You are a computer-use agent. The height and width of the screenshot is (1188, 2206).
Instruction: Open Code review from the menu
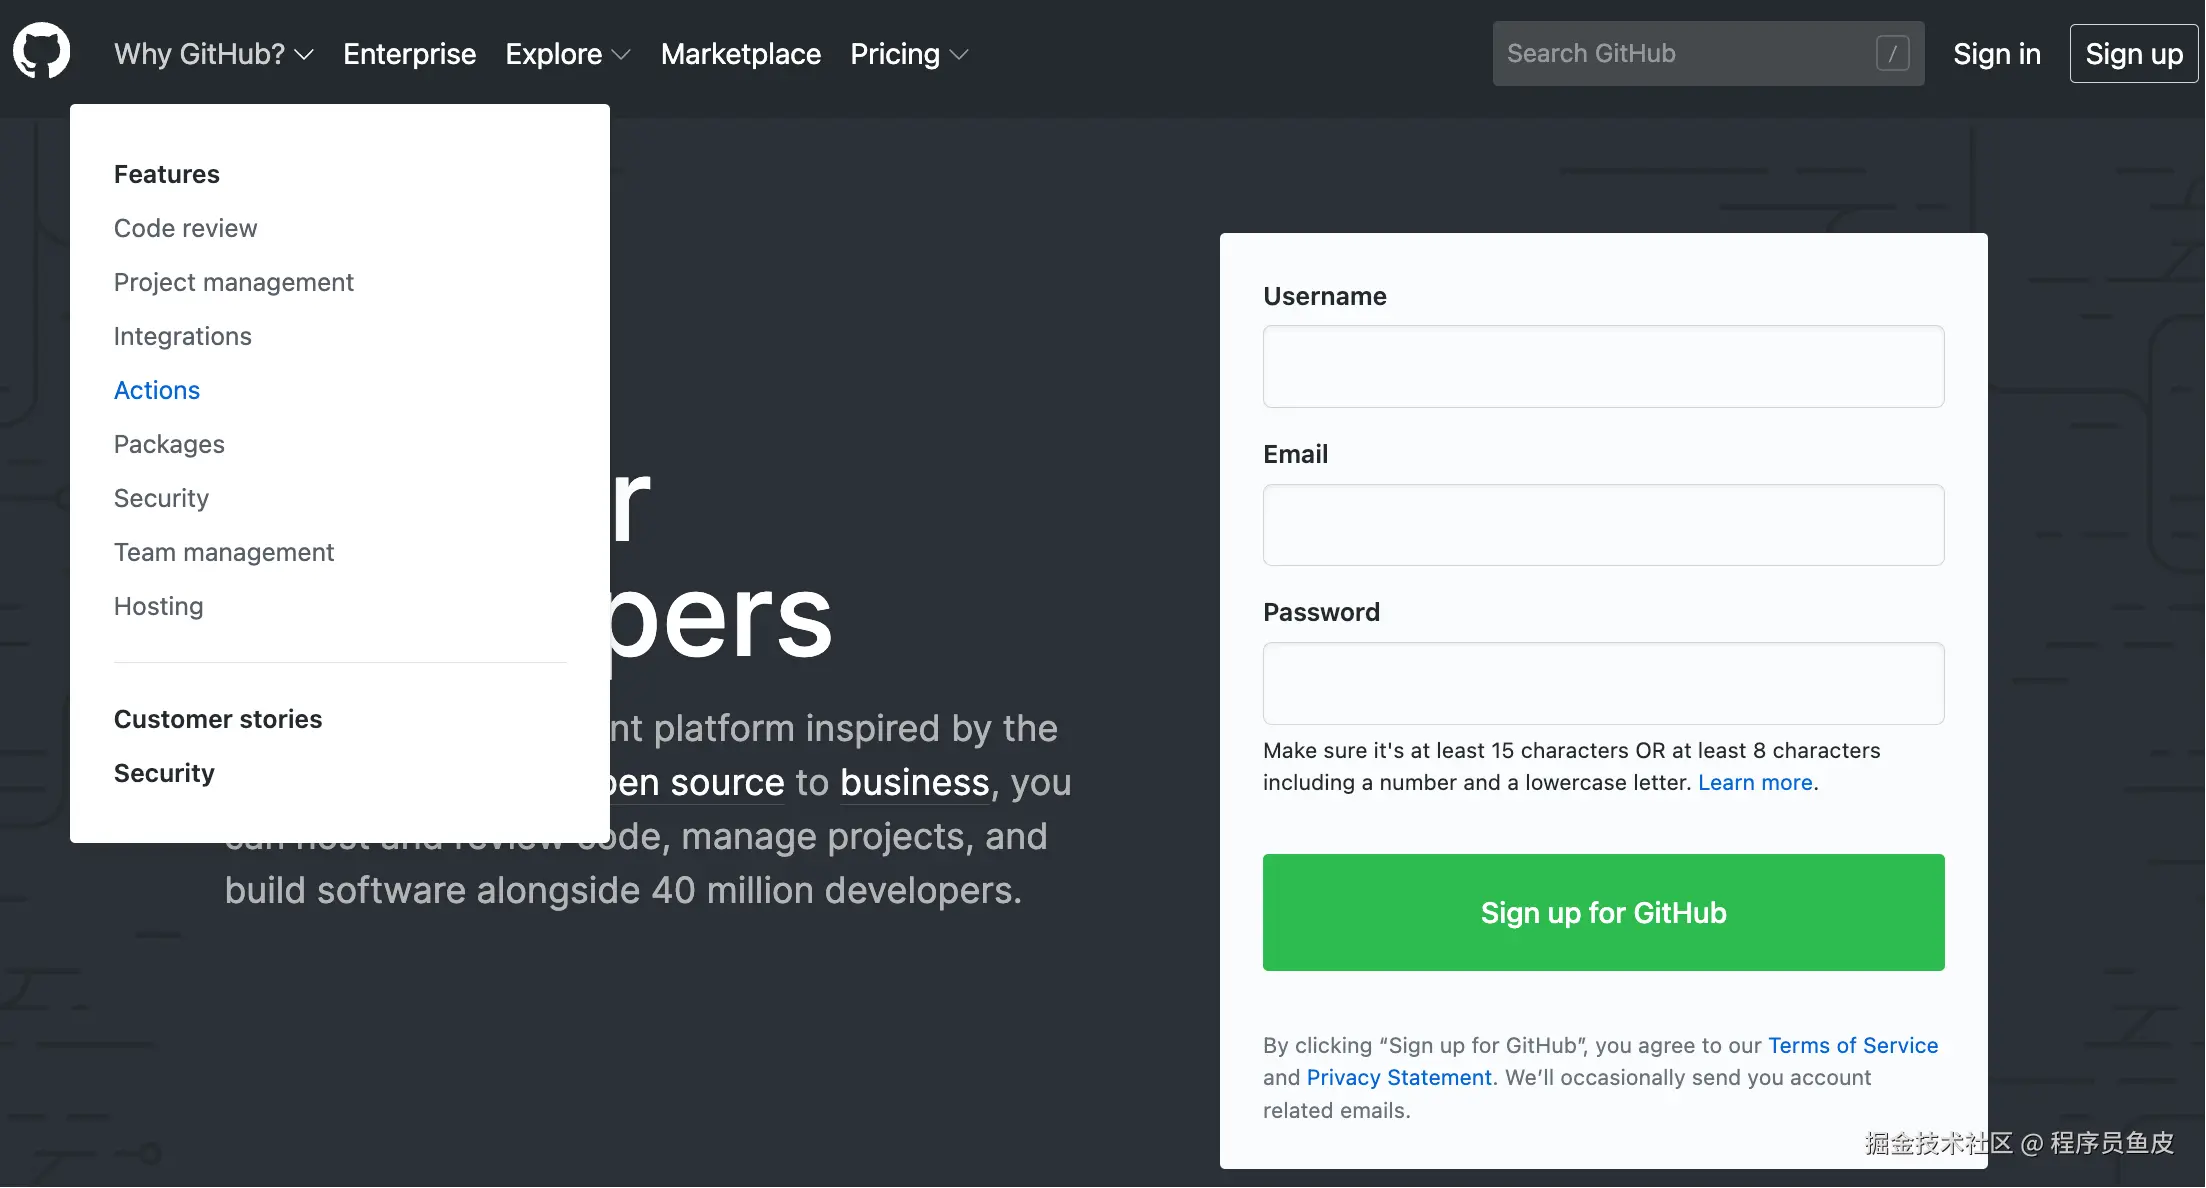(x=185, y=228)
